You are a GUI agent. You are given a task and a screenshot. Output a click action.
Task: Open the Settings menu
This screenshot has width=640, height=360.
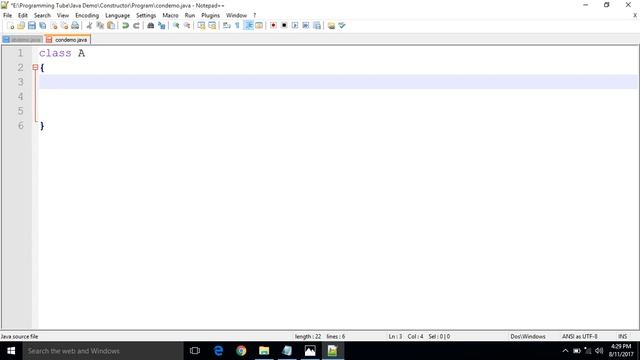pos(146,16)
